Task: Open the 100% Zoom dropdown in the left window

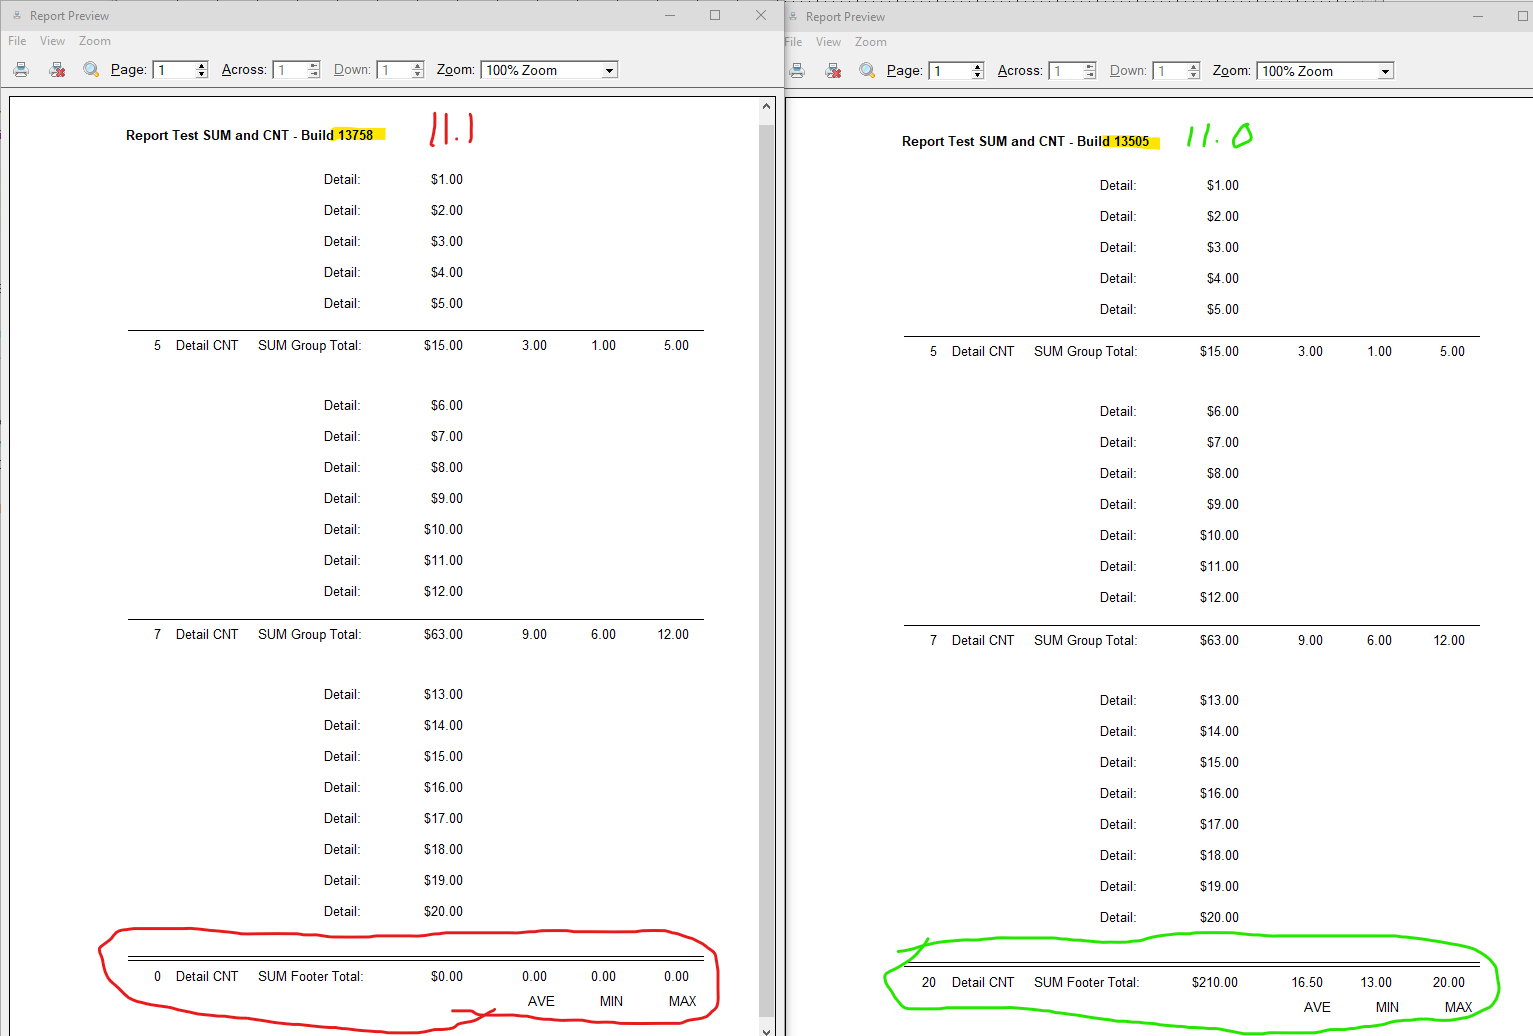Action: (x=609, y=70)
